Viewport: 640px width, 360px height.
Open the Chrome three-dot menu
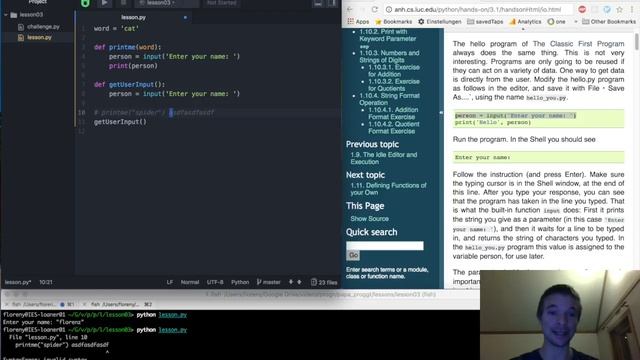pos(633,9)
